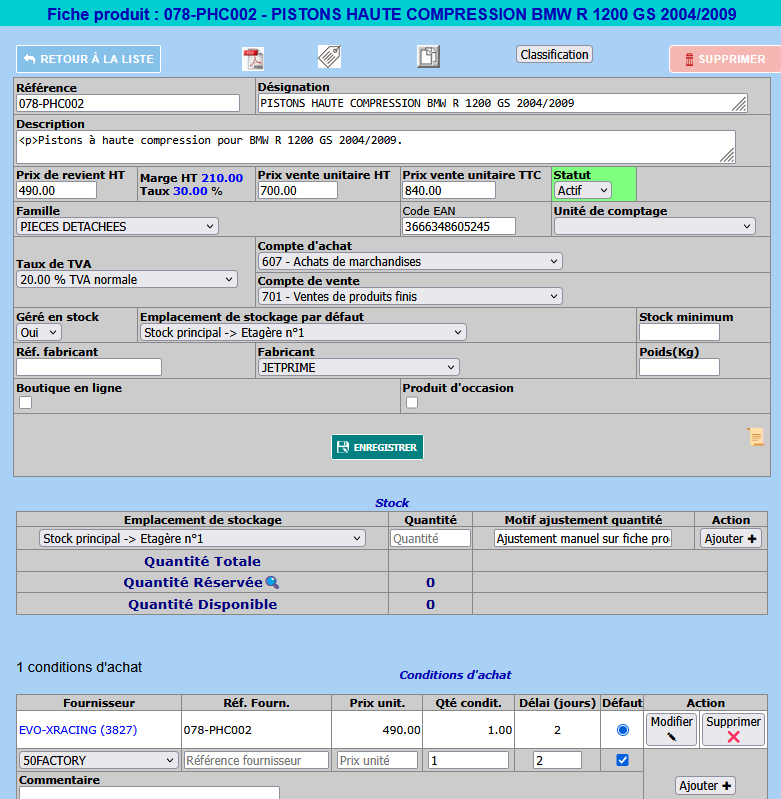Open the Fabricant JETPRIME dropdown
The height and width of the screenshot is (799, 781).
[358, 367]
